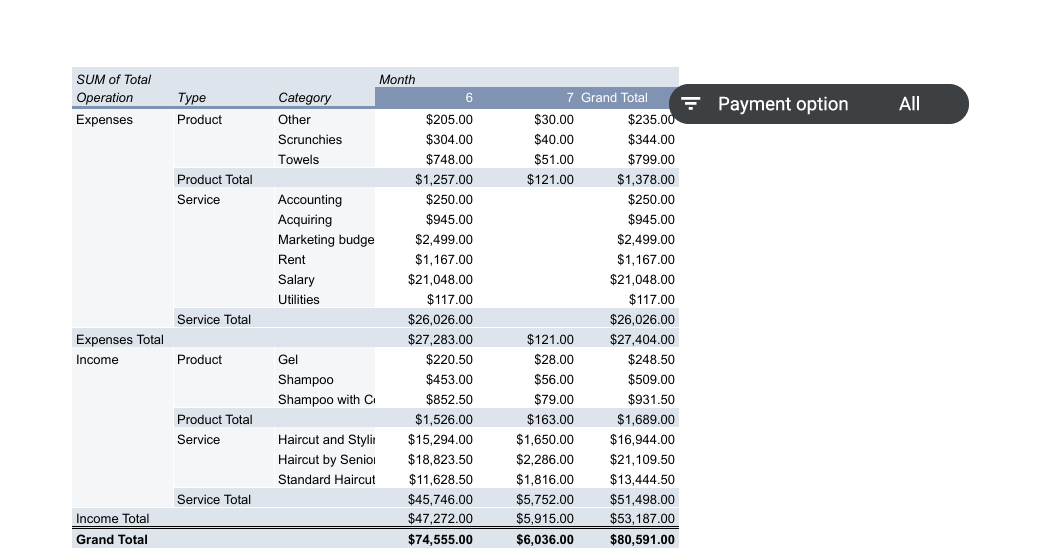Viewport: 1052px width, 557px height.
Task: Click the $51,498.00 Service grand total value
Action: 642,499
